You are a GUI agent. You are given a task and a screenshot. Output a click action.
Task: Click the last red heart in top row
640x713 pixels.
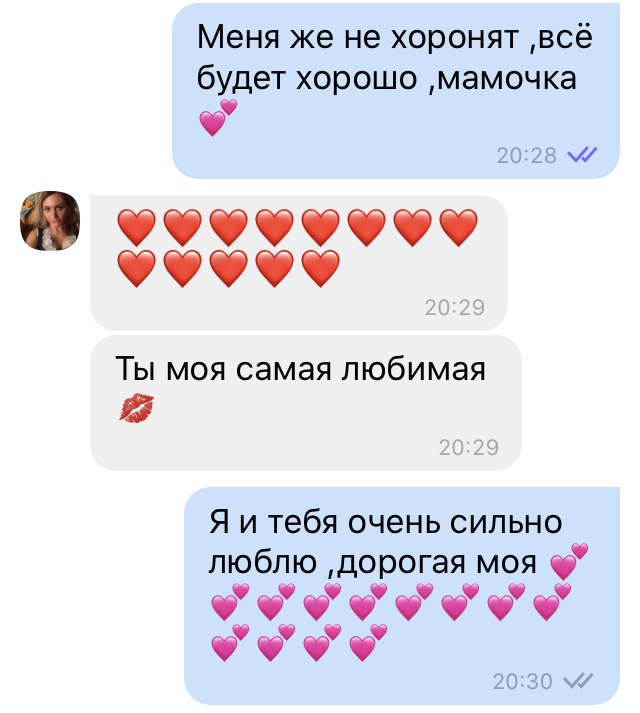(459, 227)
